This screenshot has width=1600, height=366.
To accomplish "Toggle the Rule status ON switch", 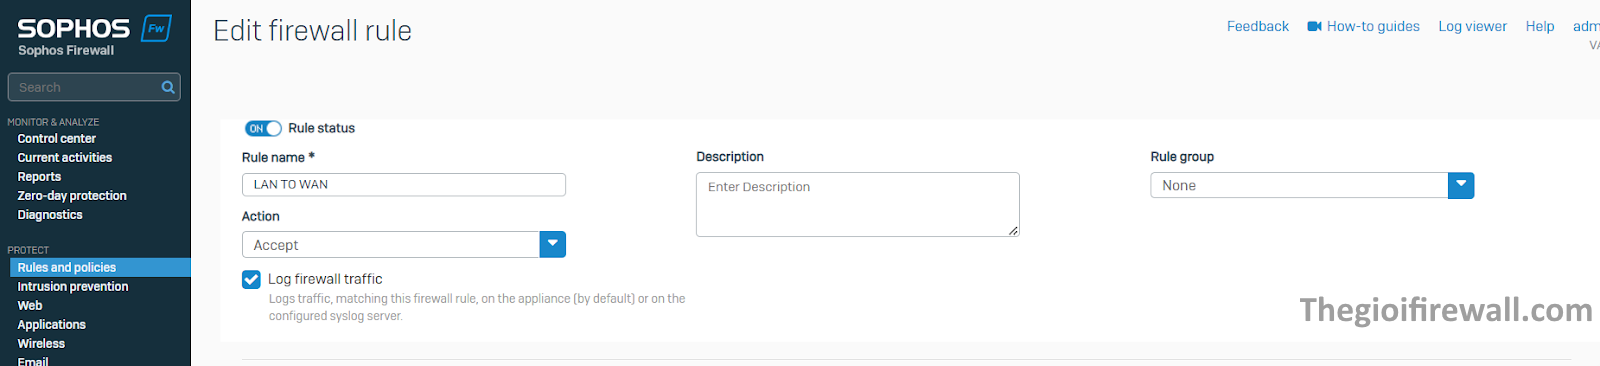I will [263, 128].
